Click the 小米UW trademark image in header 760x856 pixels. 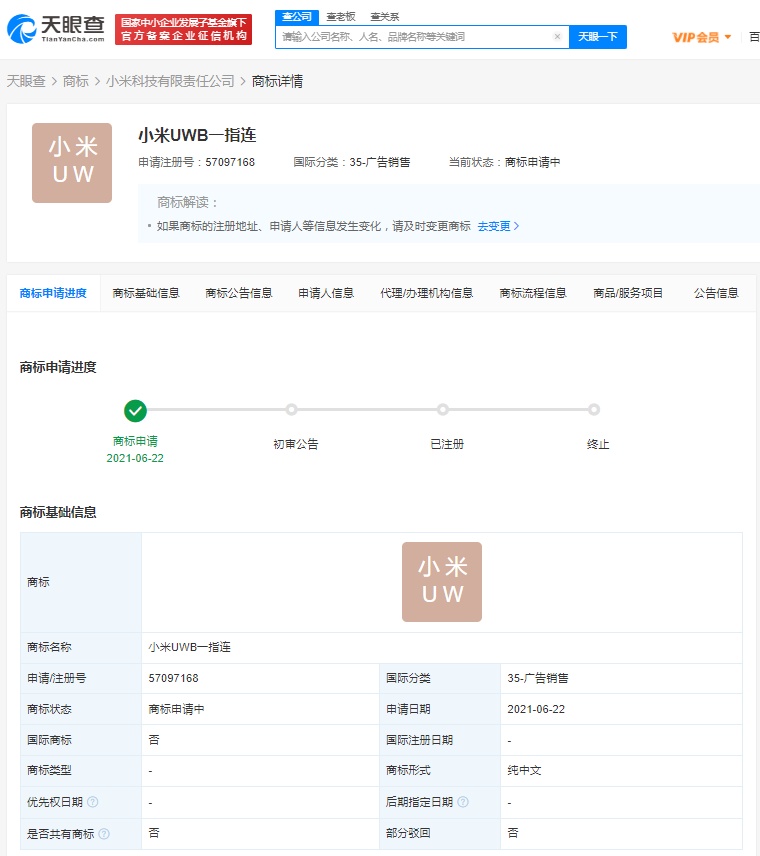click(x=72, y=163)
